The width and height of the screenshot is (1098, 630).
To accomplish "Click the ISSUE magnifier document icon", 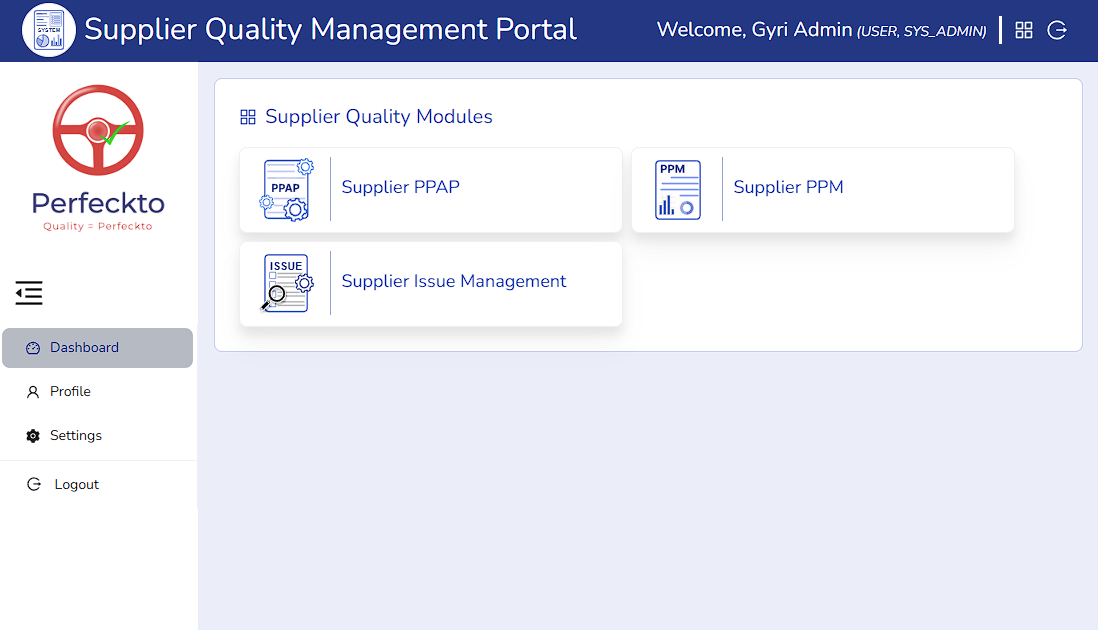I will coord(286,283).
